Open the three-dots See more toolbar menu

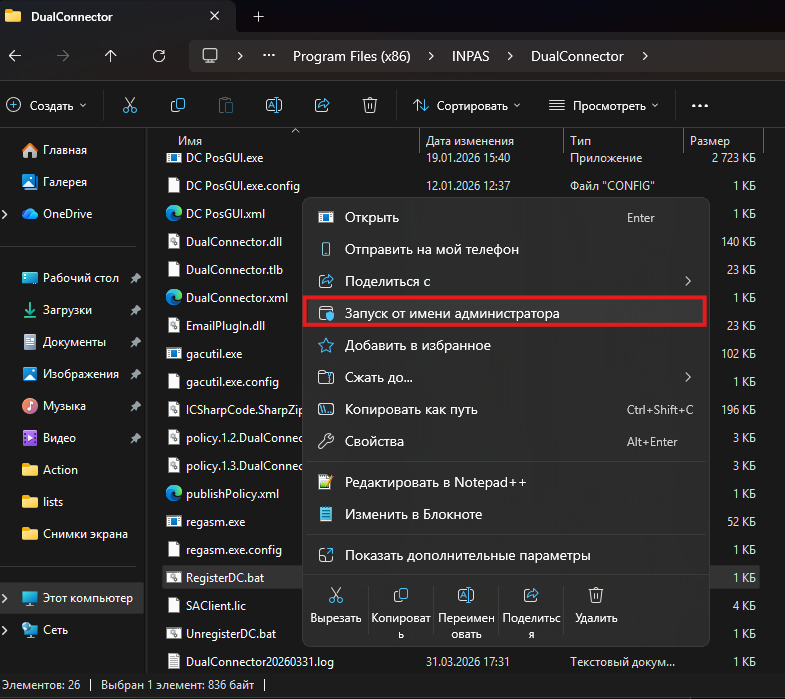point(699,105)
